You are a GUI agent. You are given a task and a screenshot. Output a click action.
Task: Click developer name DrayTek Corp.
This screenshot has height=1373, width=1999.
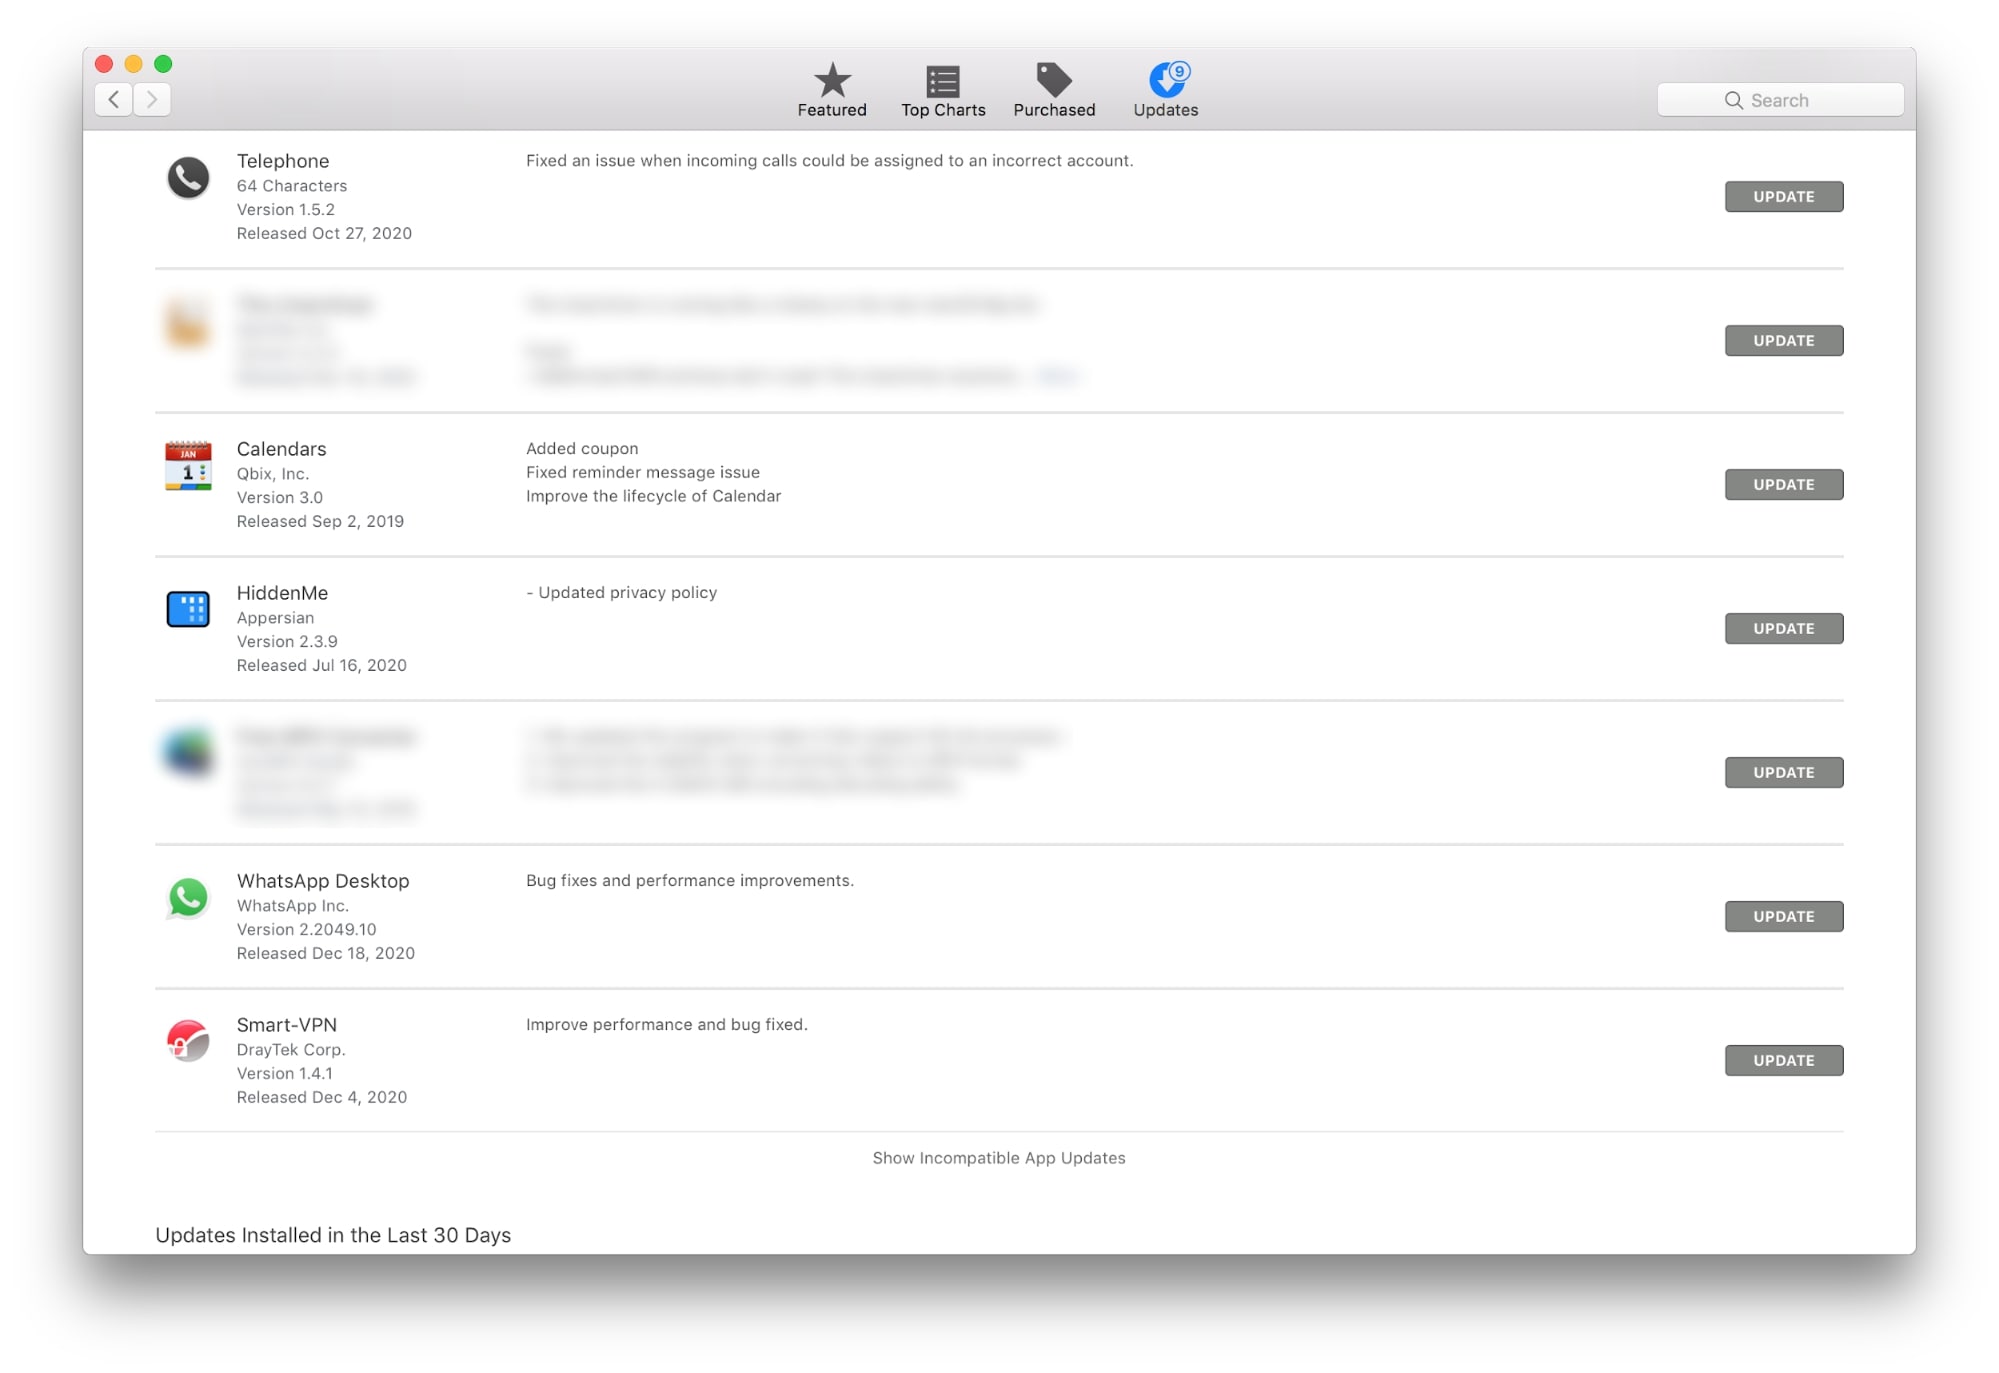point(291,1050)
